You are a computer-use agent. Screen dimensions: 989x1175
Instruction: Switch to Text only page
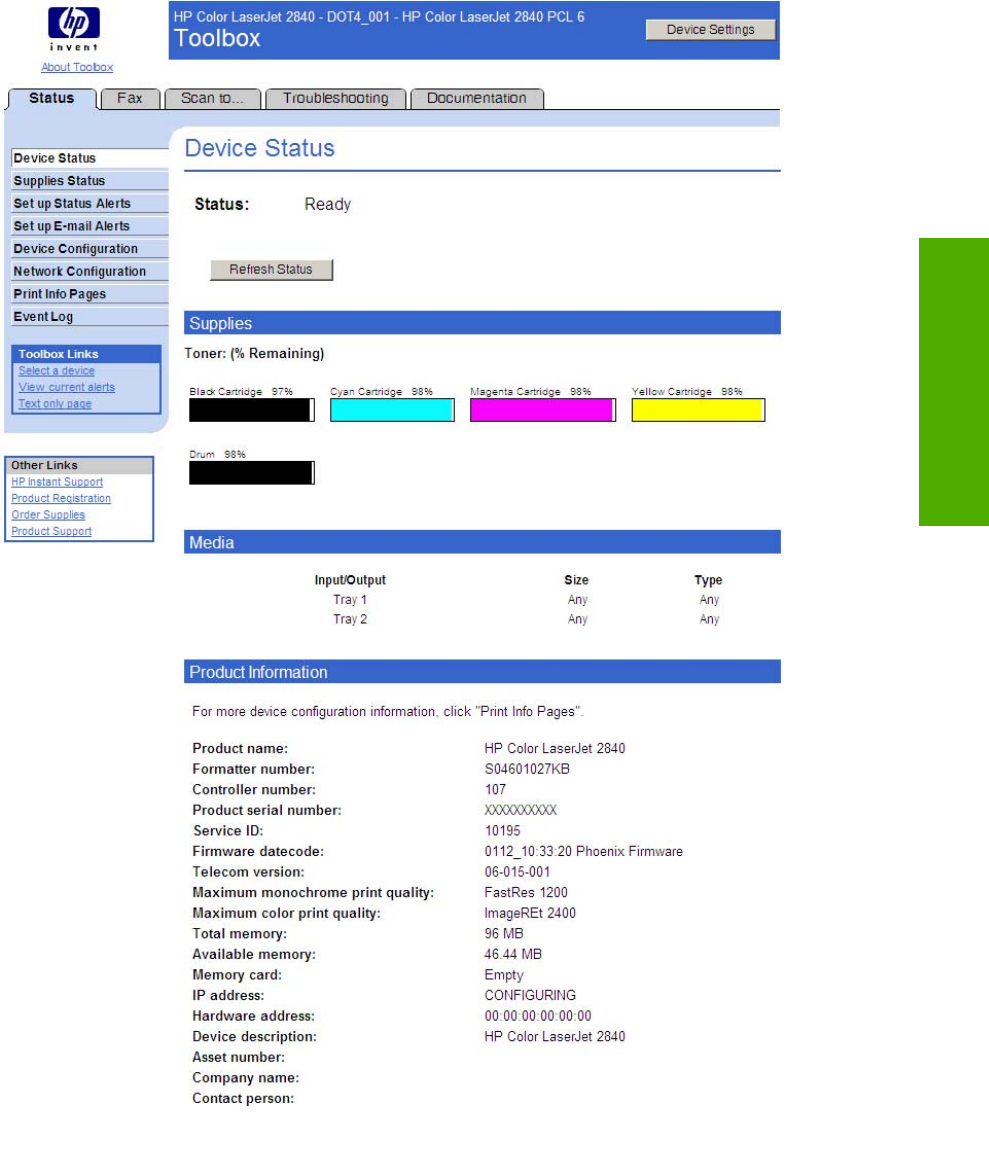[55, 404]
